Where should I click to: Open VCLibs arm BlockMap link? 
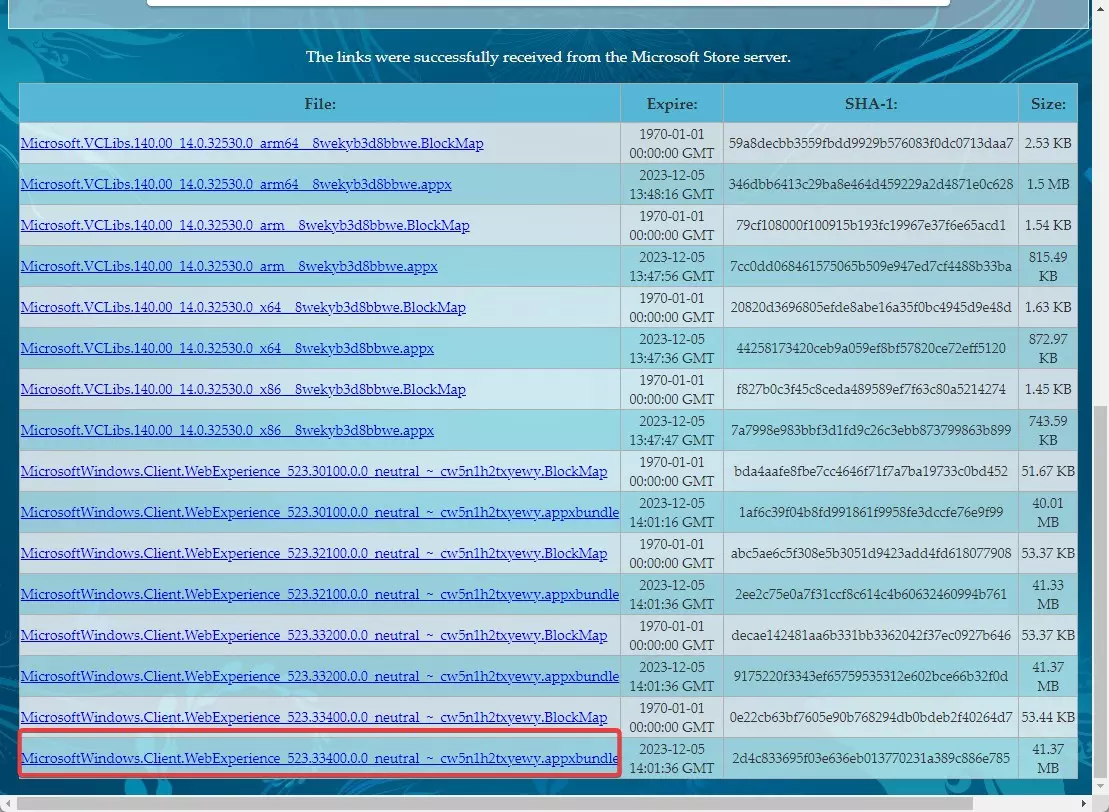point(245,225)
